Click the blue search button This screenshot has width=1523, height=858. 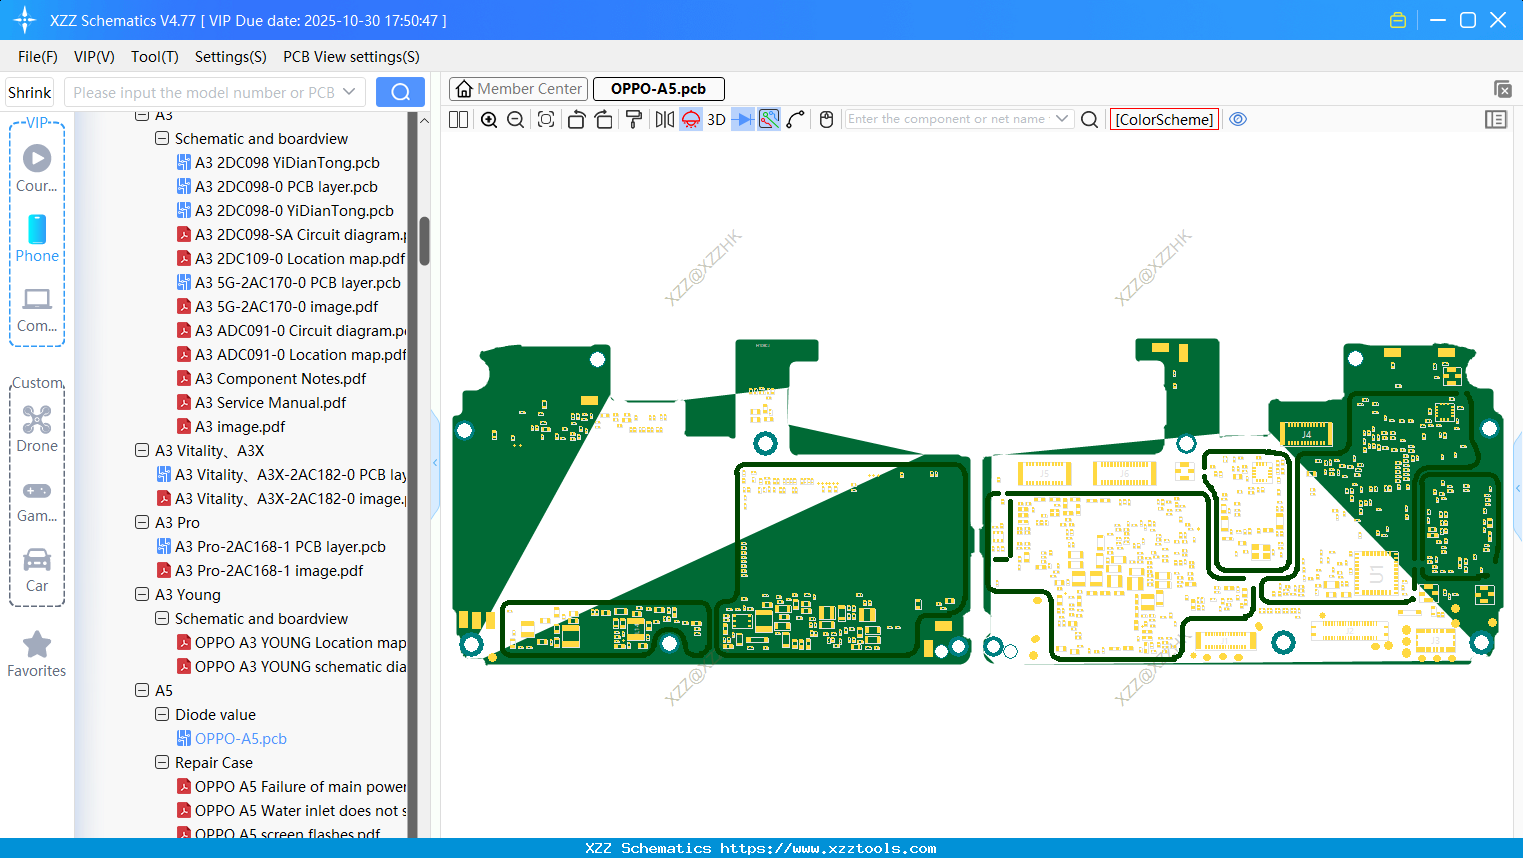pos(400,92)
